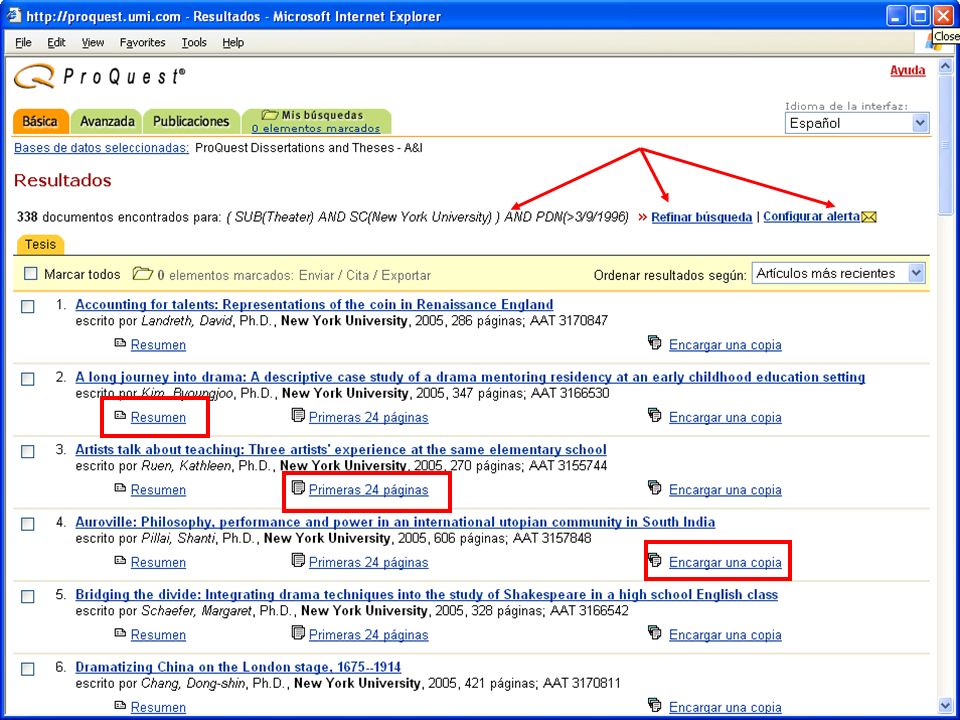
Task: Click the vertical scrollbar up arrow
Action: pyautogui.click(x=945, y=66)
